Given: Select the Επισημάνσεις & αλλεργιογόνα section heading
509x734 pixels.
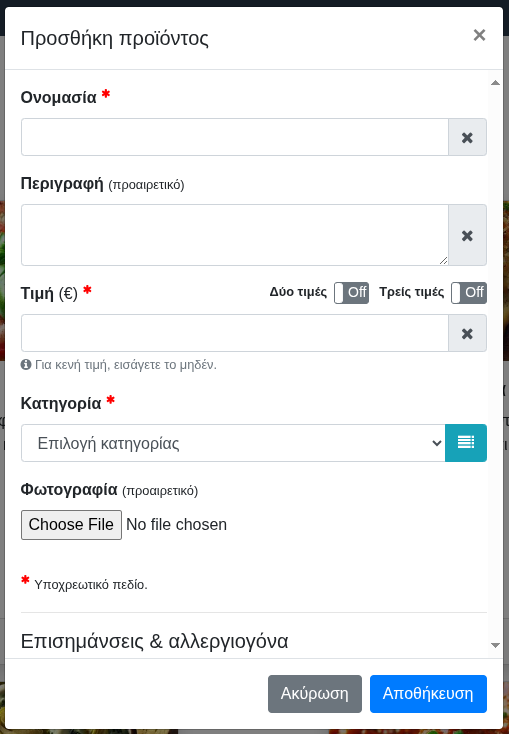Looking at the screenshot, I should coord(155,641).
